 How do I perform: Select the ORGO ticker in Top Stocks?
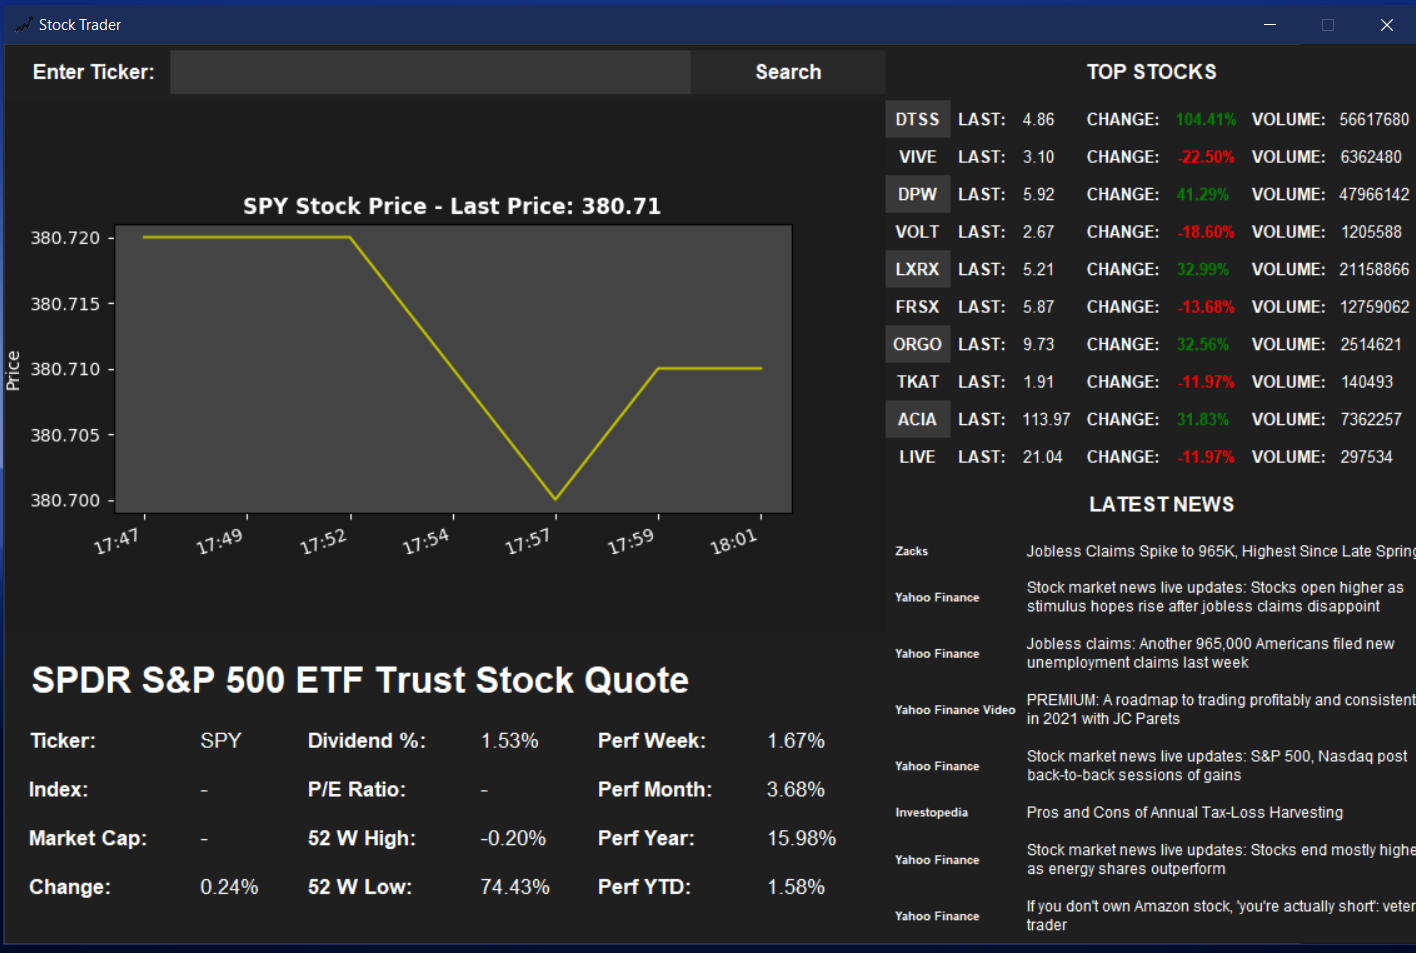point(917,344)
